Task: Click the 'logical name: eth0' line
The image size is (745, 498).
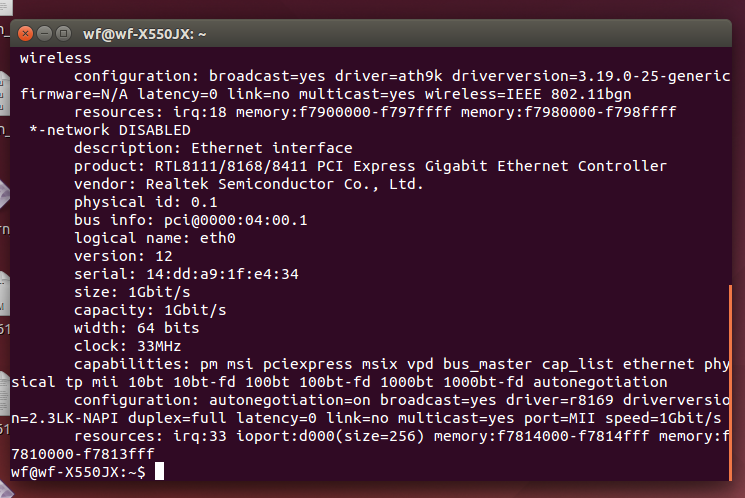Action: [x=155, y=238]
